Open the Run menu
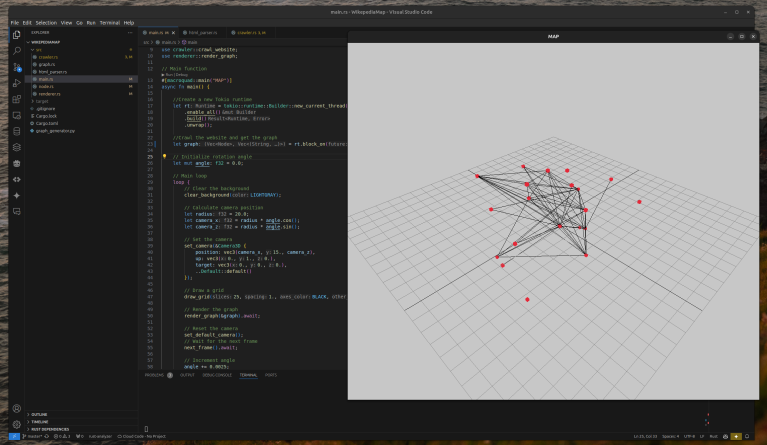 (x=91, y=22)
